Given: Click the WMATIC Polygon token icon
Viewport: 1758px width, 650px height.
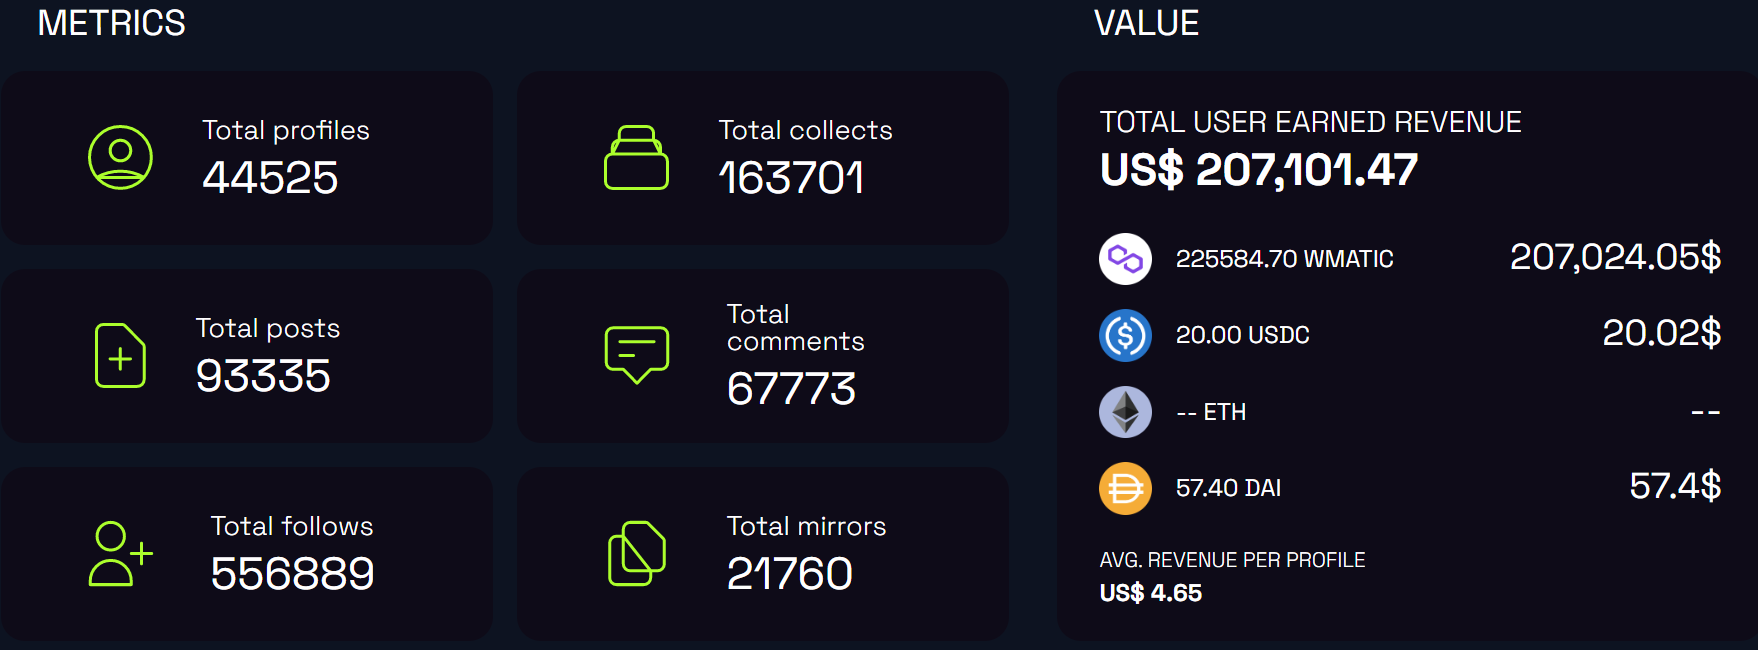Looking at the screenshot, I should click(x=1125, y=259).
